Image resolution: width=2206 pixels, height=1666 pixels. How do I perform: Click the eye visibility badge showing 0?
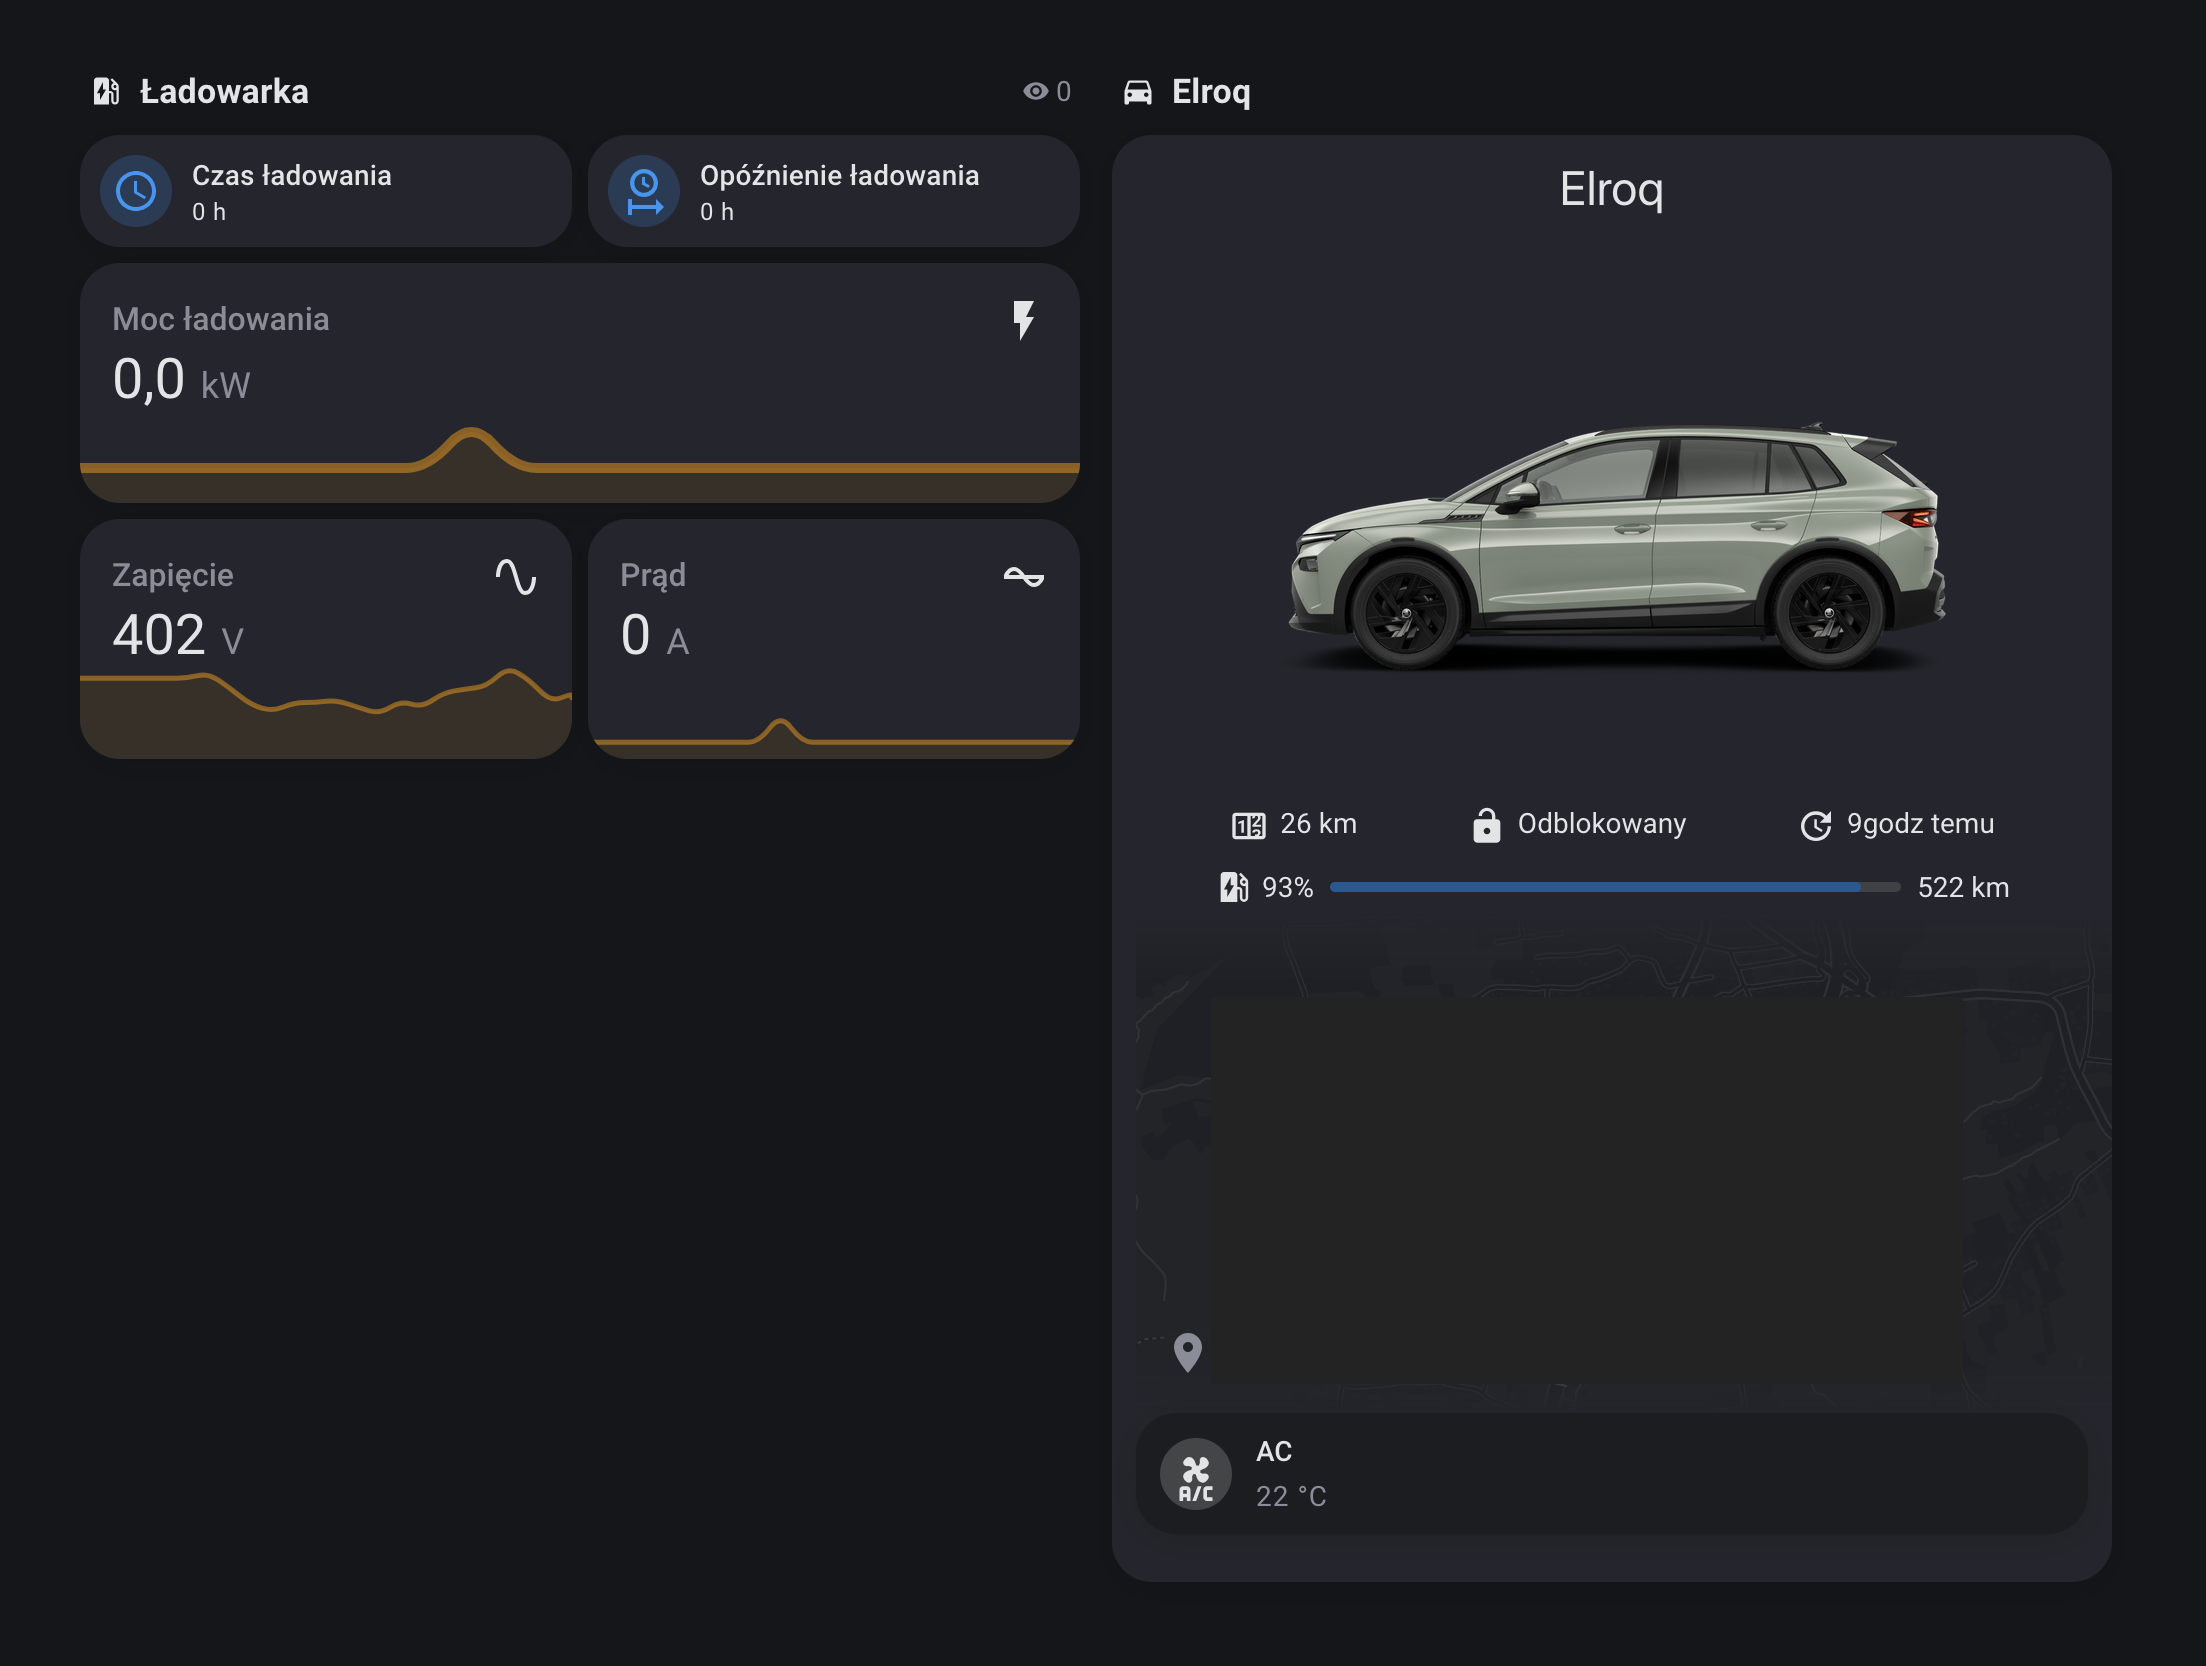(x=1046, y=91)
